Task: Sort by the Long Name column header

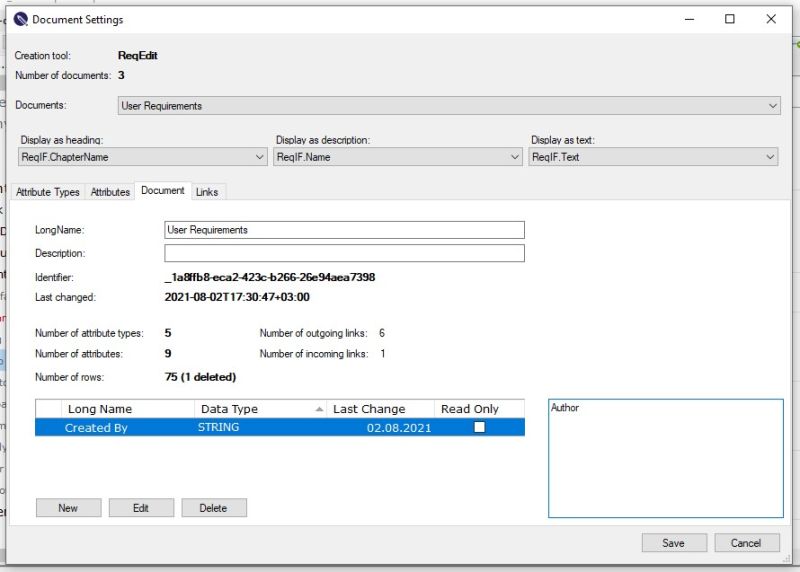Action: [x=128, y=409]
